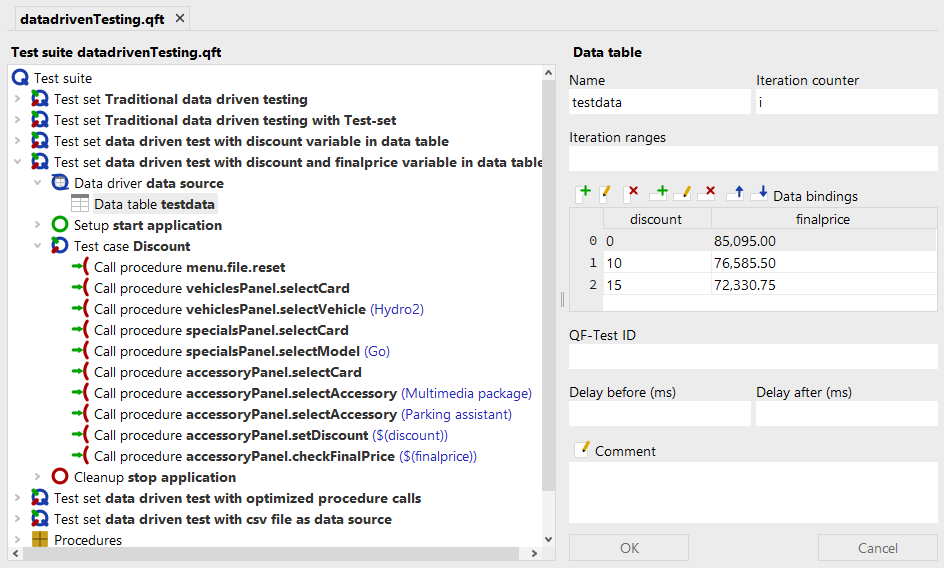Click the Name field containing testdata
Viewport: 944px width, 568px height.
(660, 102)
